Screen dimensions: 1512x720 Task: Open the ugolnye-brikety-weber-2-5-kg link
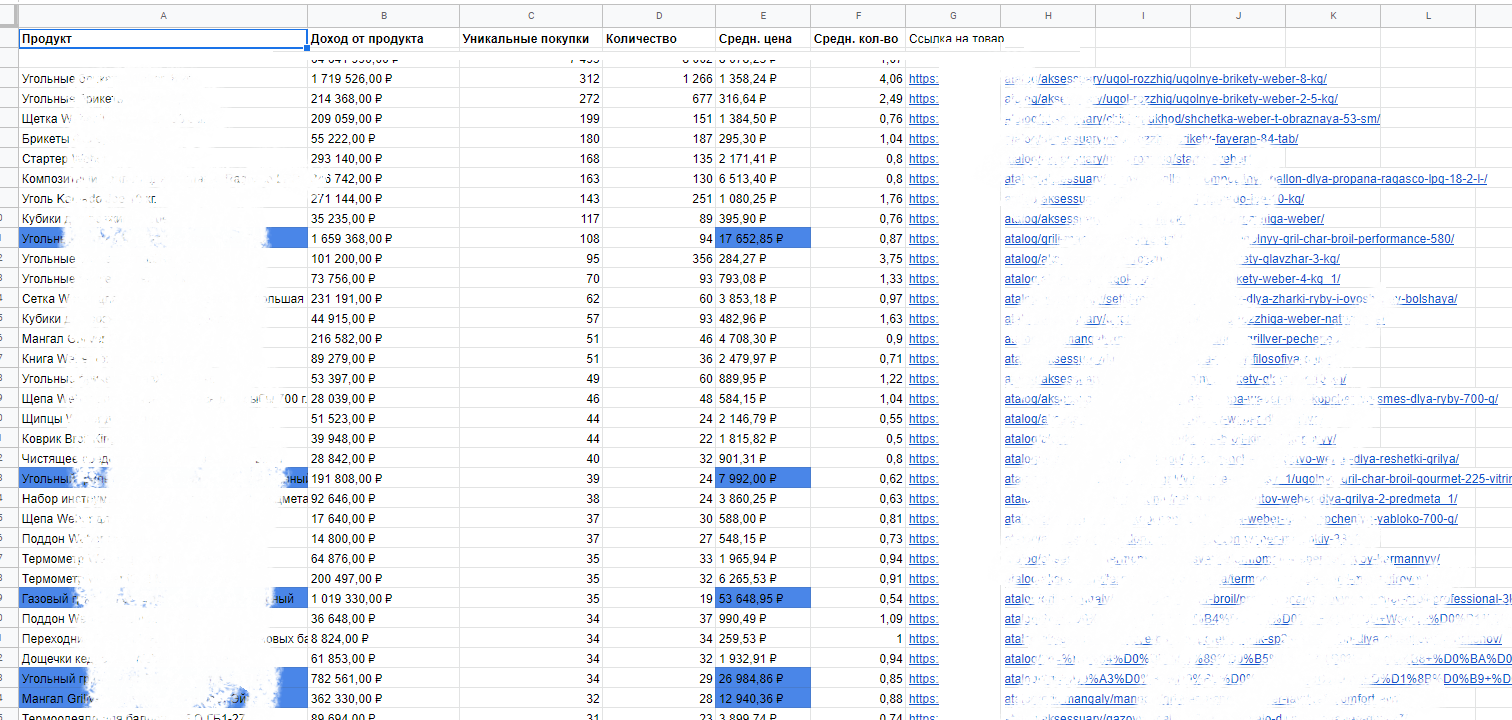click(1171, 99)
